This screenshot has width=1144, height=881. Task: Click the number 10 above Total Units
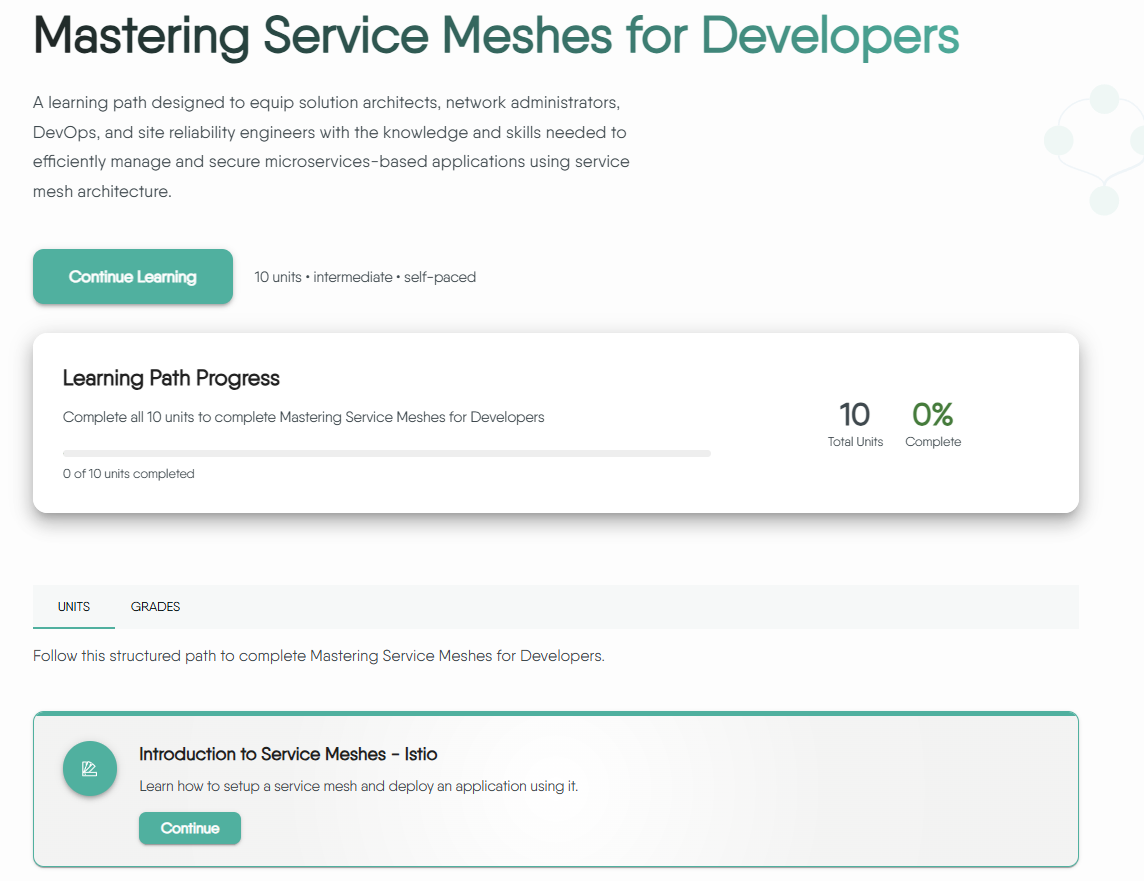point(854,414)
